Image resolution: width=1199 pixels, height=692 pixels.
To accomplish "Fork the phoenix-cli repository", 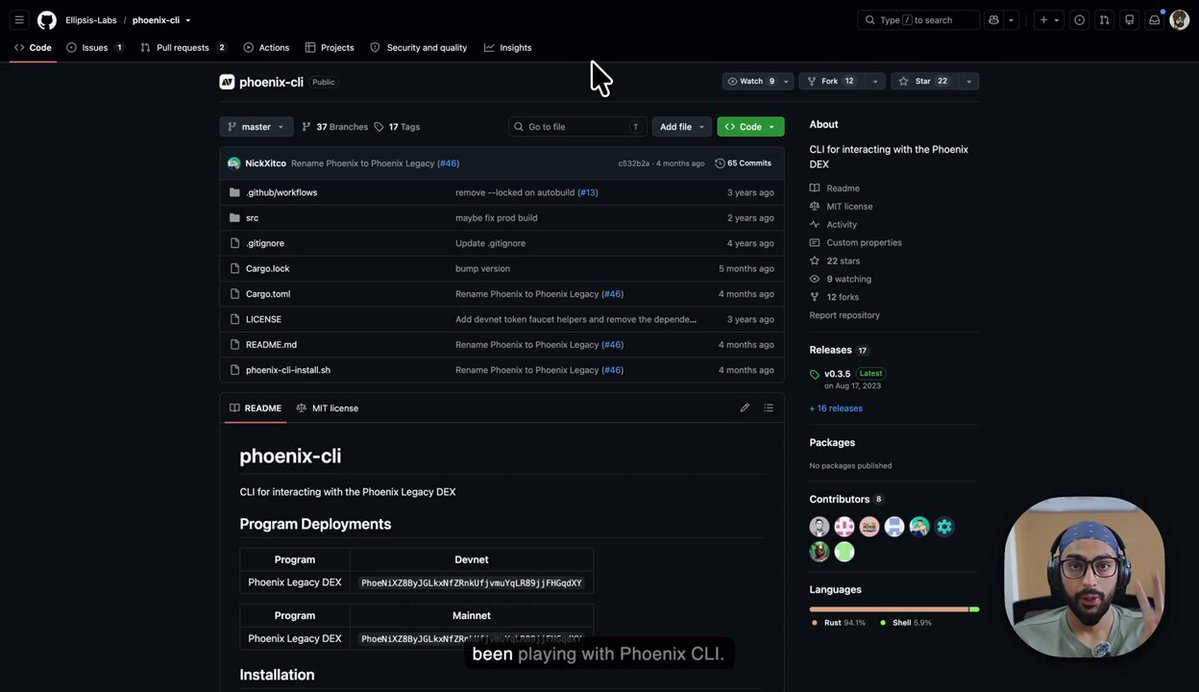I will [832, 81].
